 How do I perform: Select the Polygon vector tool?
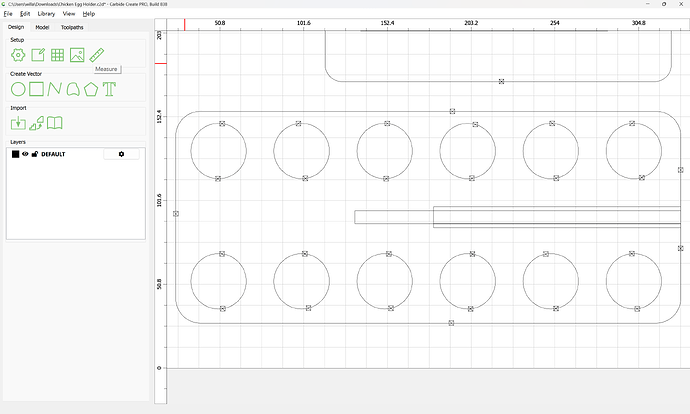point(91,89)
